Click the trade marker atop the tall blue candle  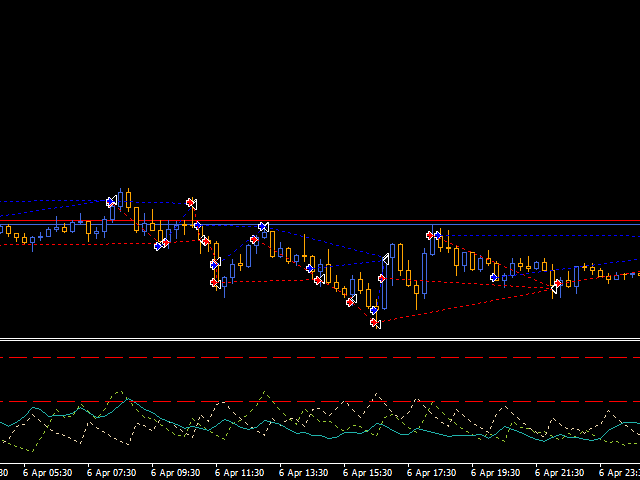[x=386, y=259]
